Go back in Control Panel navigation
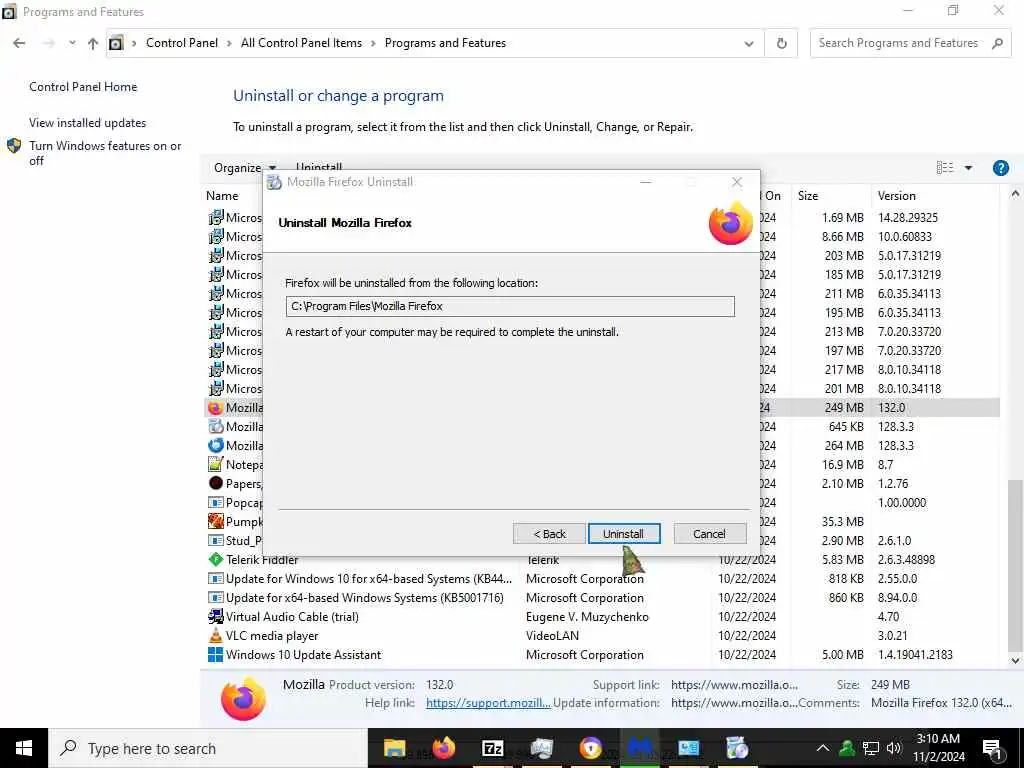This screenshot has height=768, width=1024. click(19, 43)
